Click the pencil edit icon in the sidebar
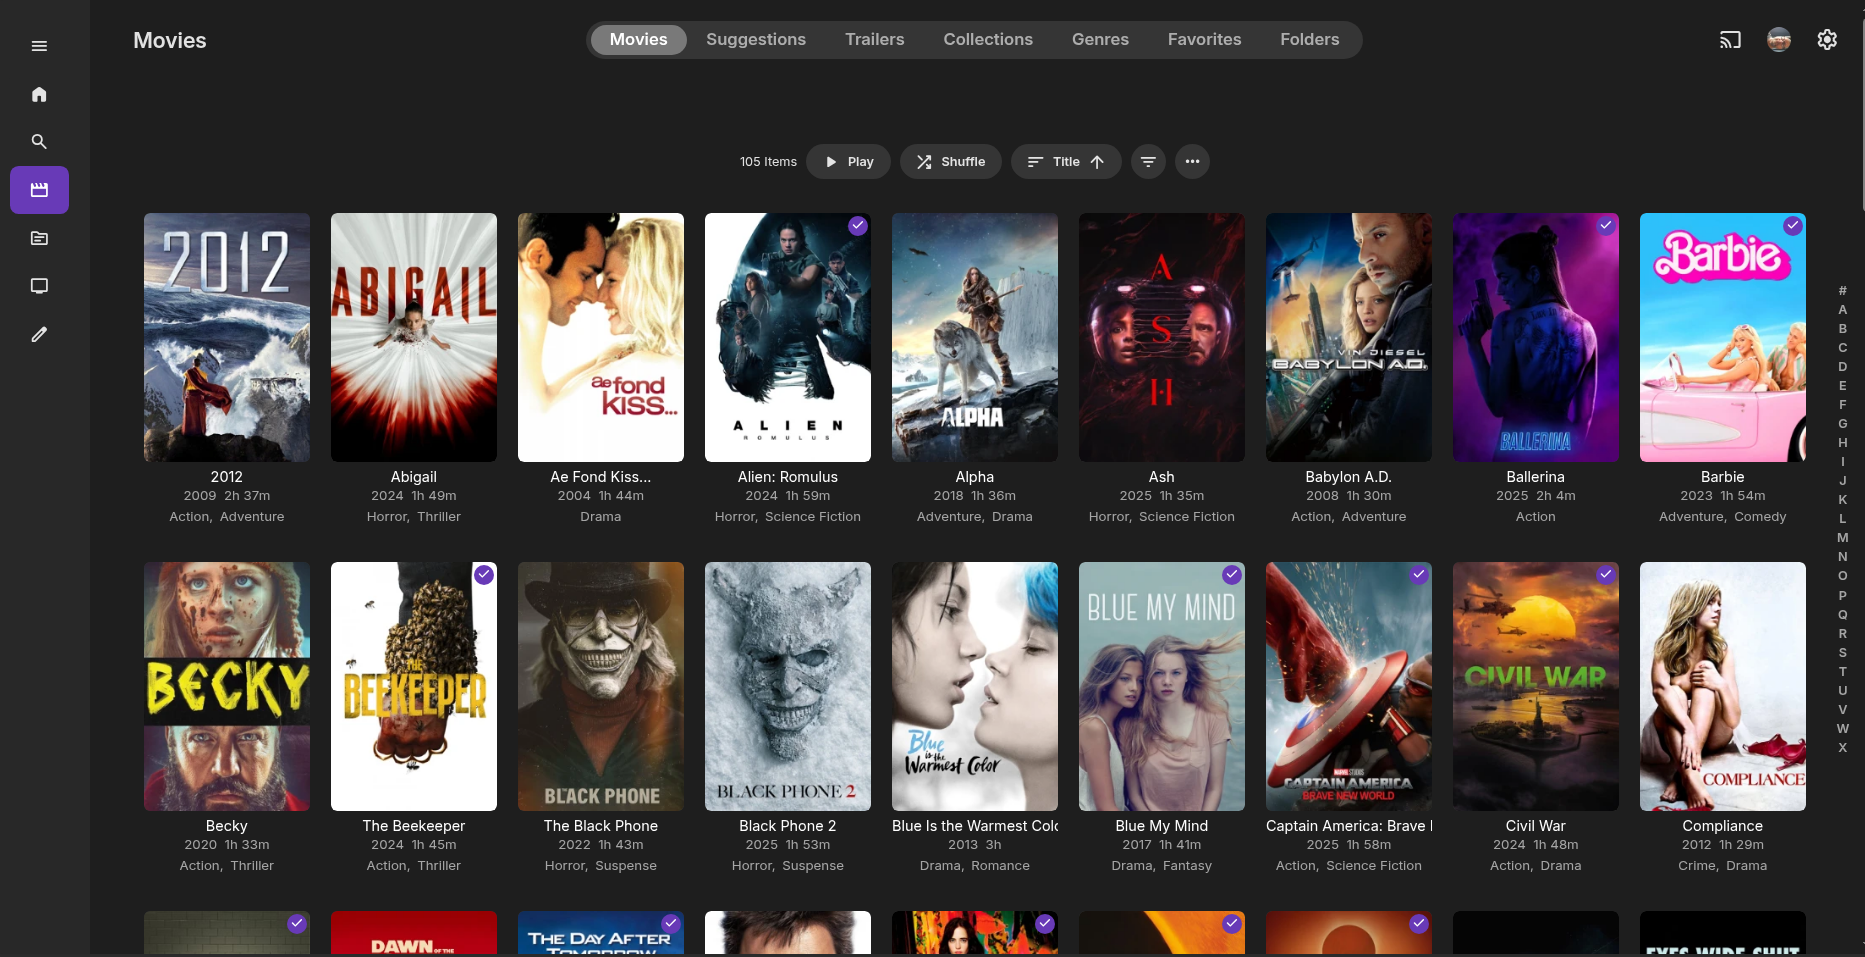Screen dimensions: 1865x957 click(39, 334)
